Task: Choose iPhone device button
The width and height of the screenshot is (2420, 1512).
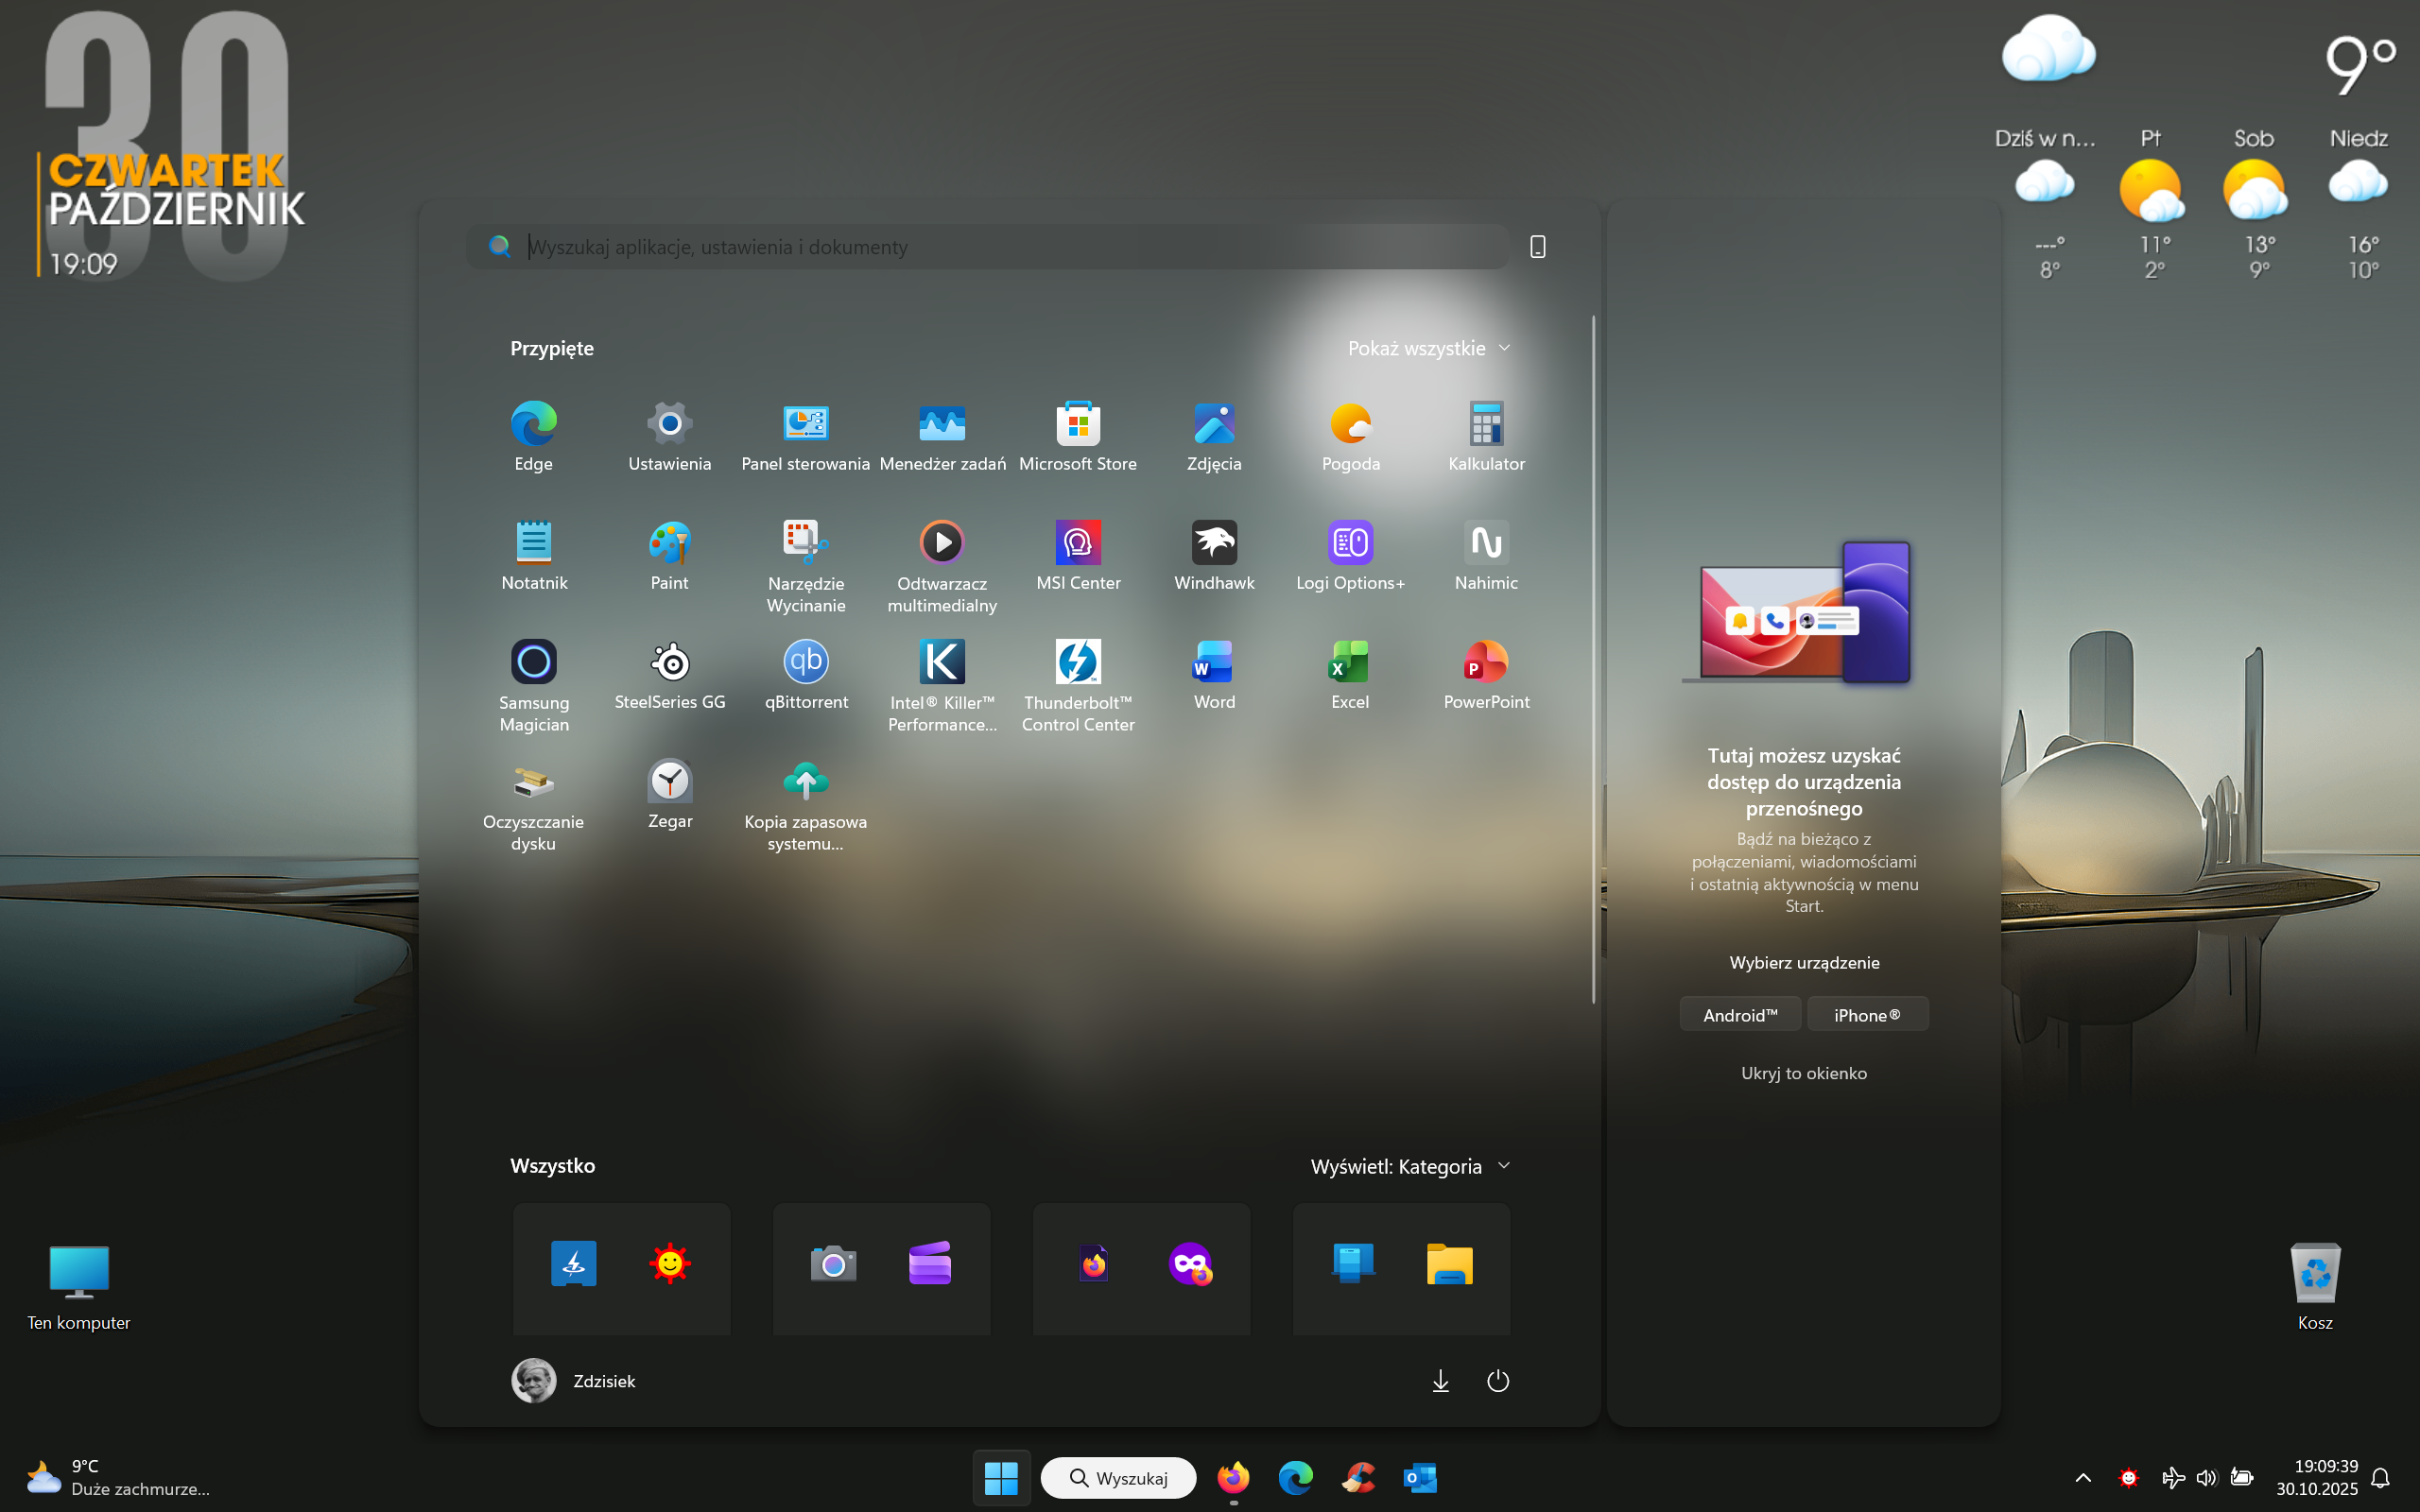Action: (1867, 1015)
